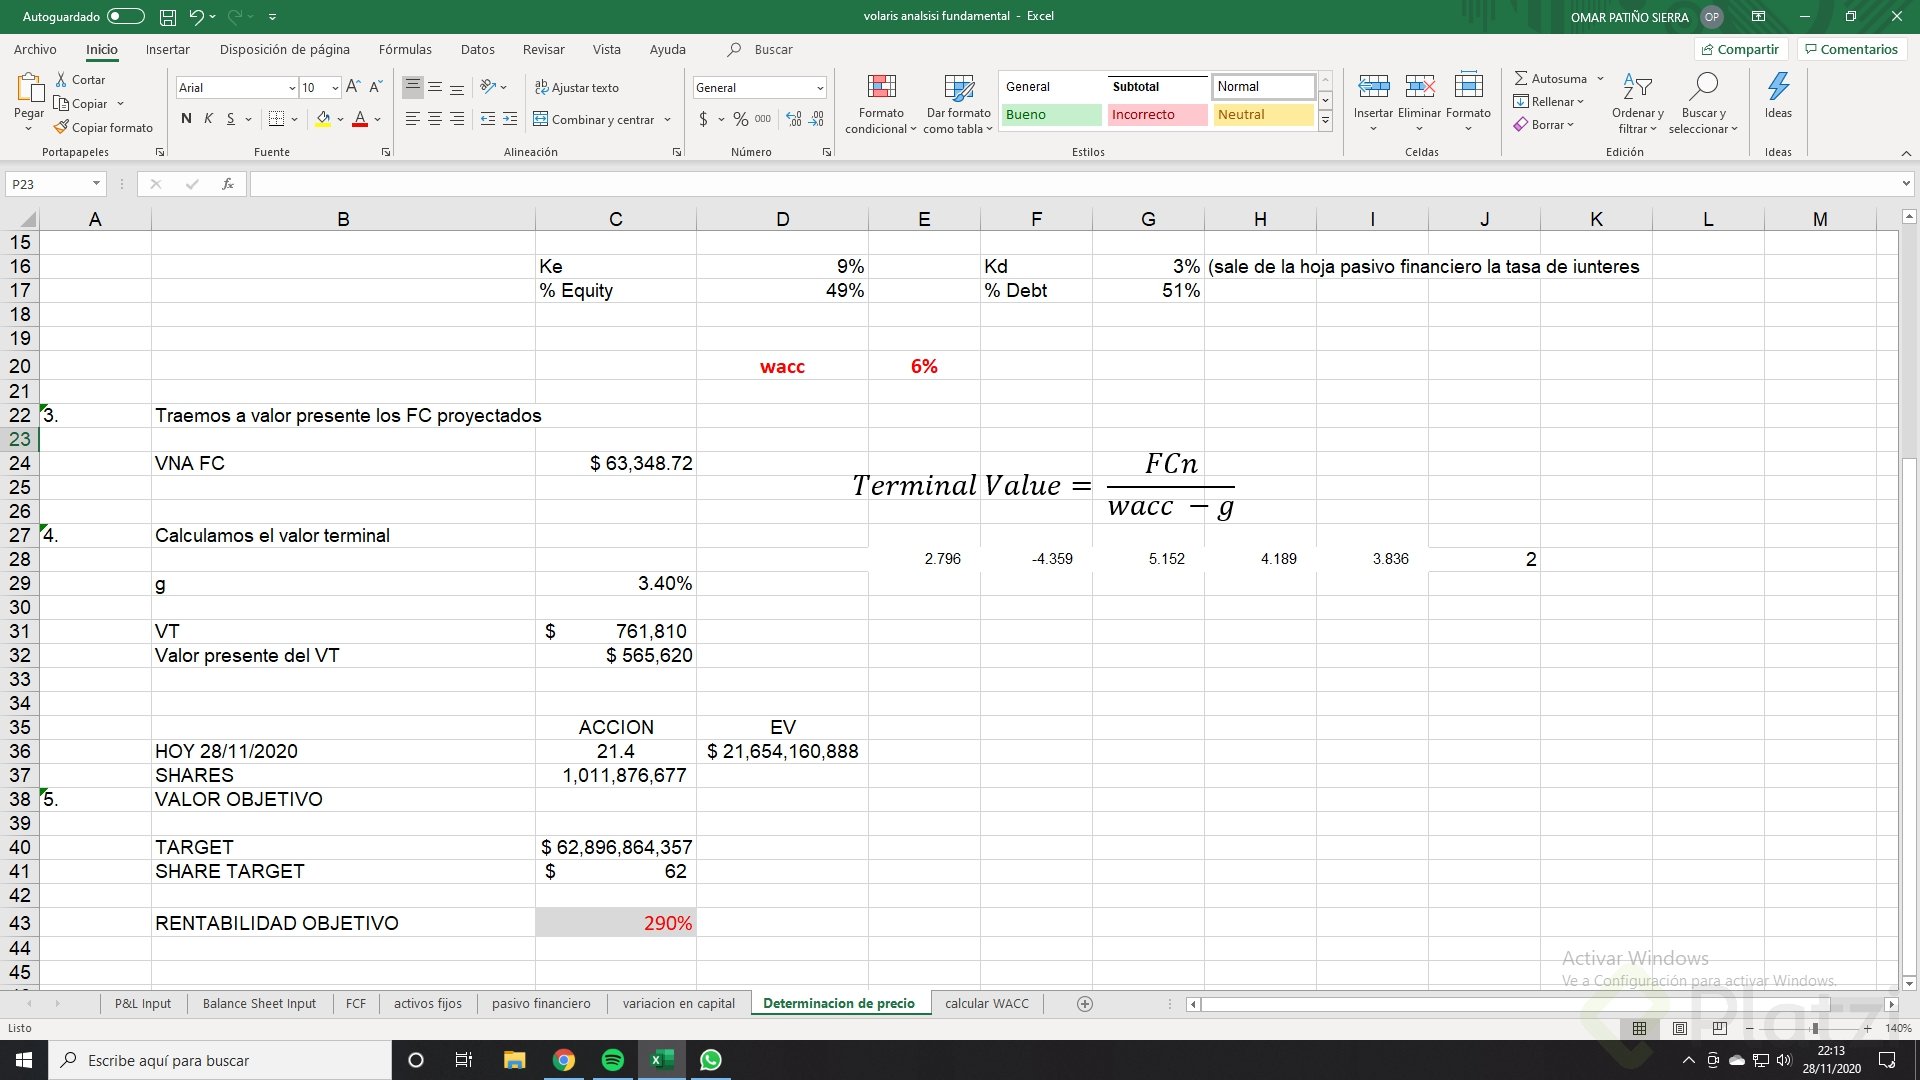This screenshot has width=1920, height=1080.
Task: Click the Compartir button
Action: point(1740,49)
